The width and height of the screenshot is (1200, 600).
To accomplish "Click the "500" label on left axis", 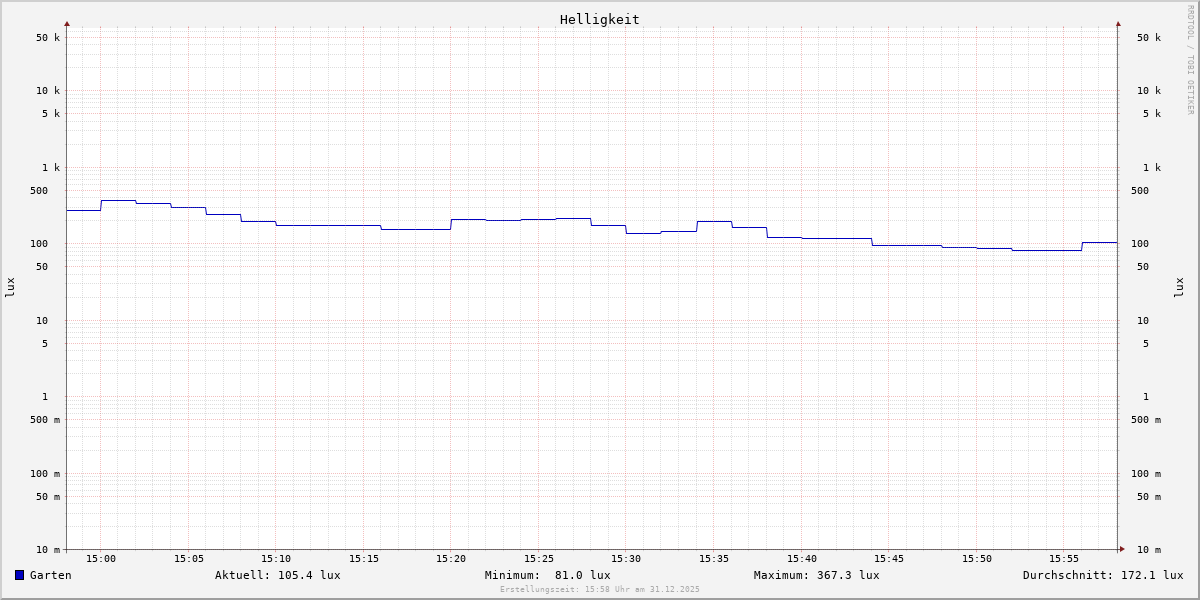I will pos(39,191).
